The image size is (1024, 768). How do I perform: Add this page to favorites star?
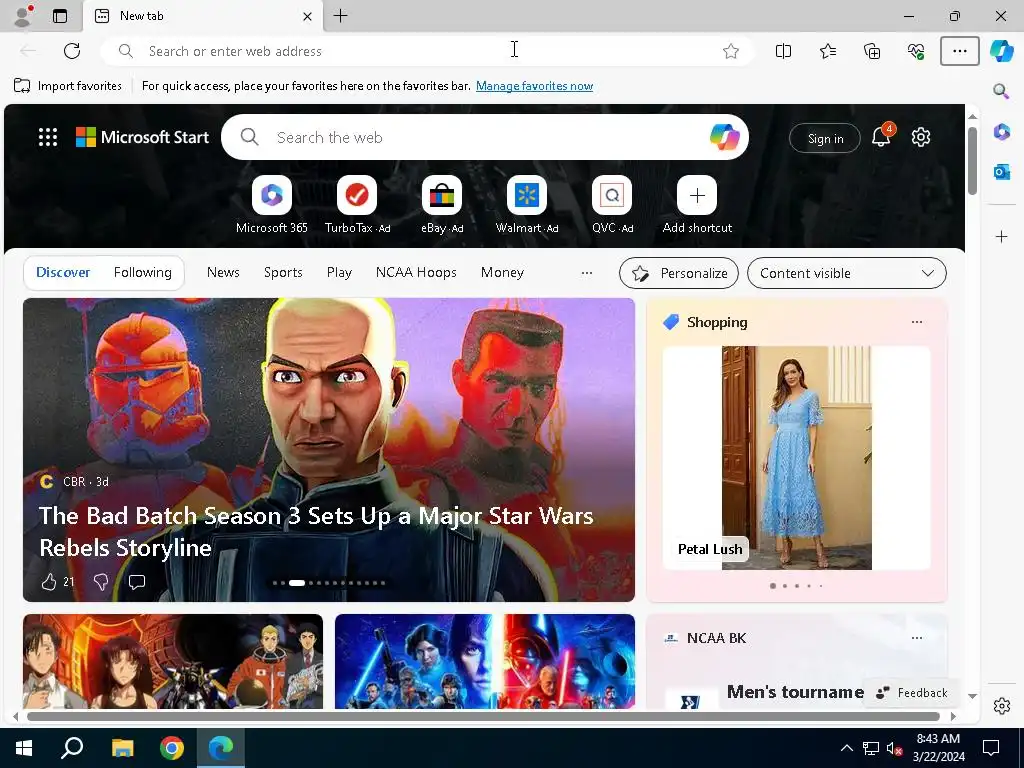tap(731, 51)
